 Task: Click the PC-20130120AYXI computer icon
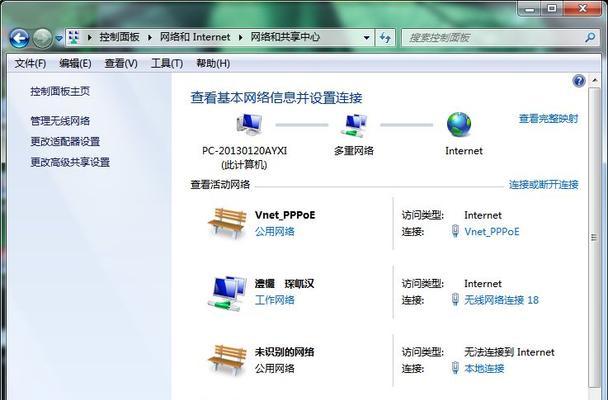[x=249, y=125]
